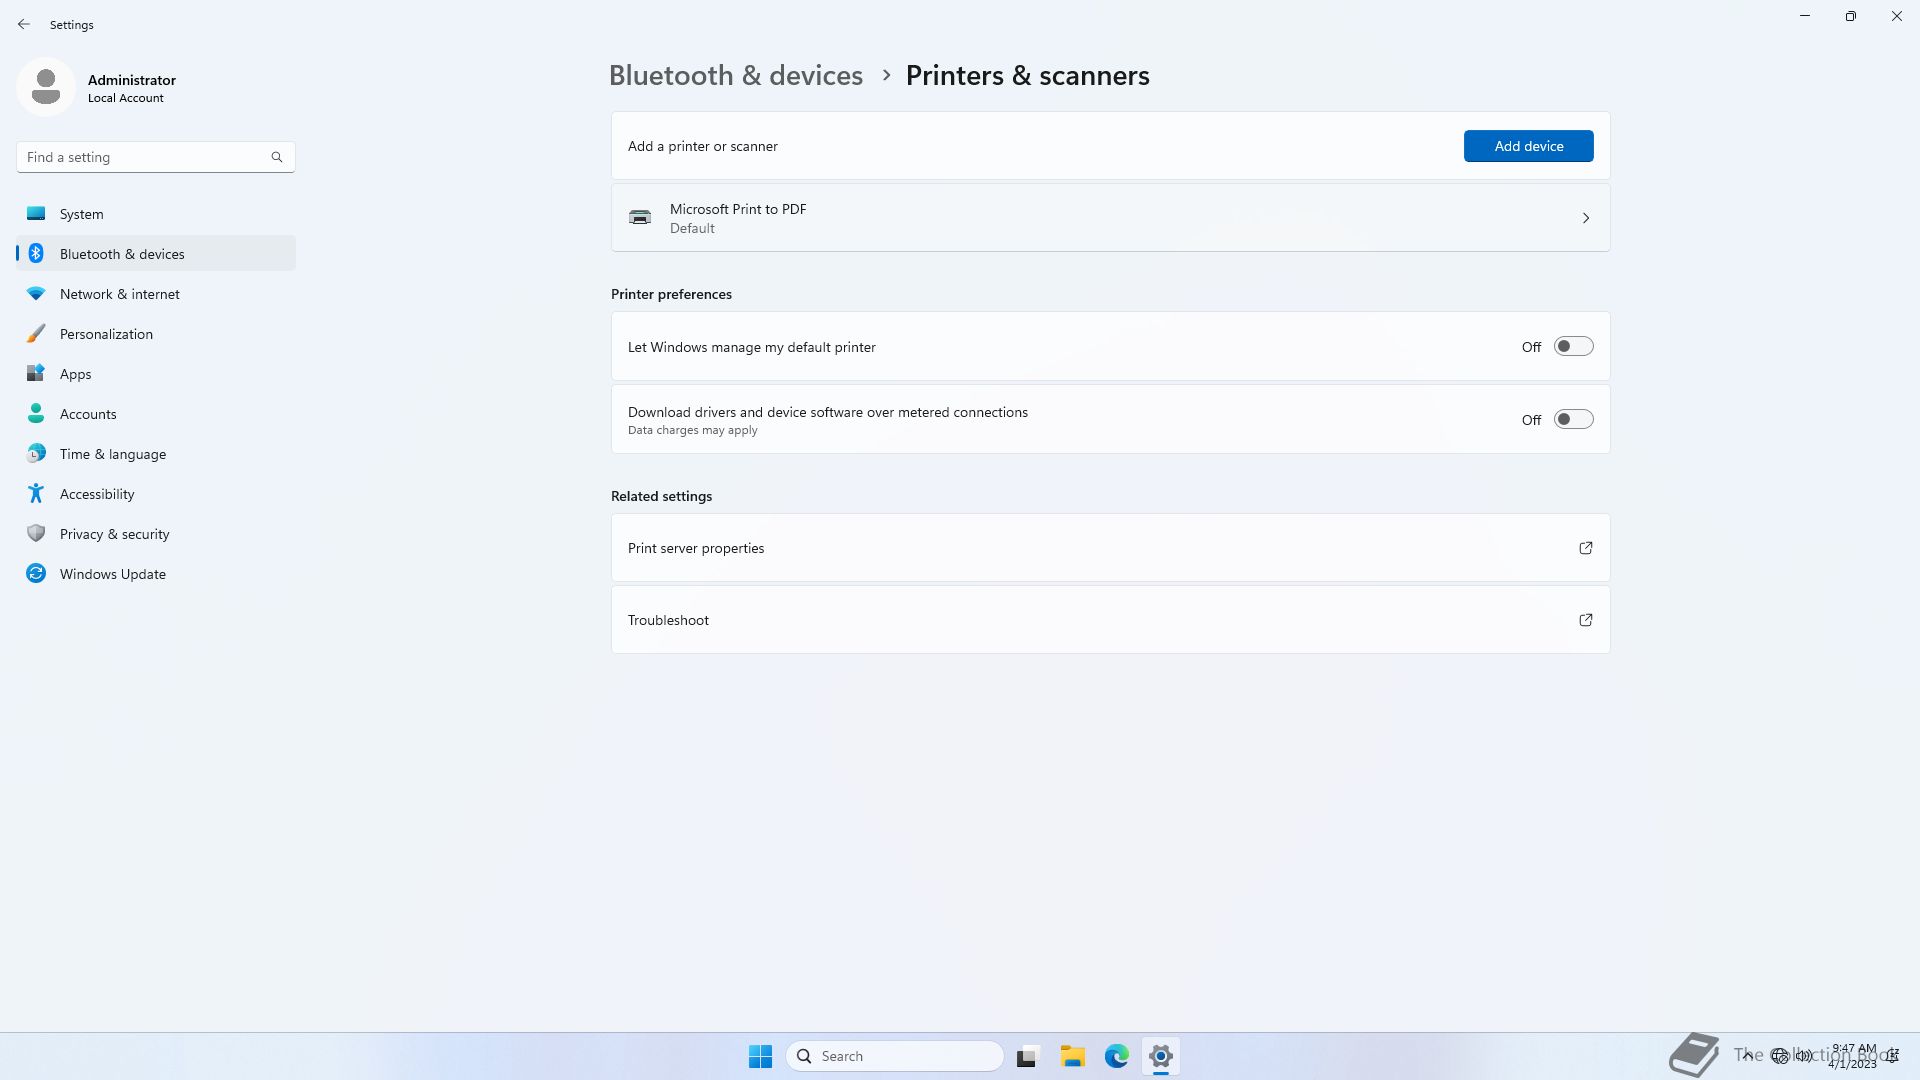Click the Microsoft Print to PDF printer icon

coord(640,217)
